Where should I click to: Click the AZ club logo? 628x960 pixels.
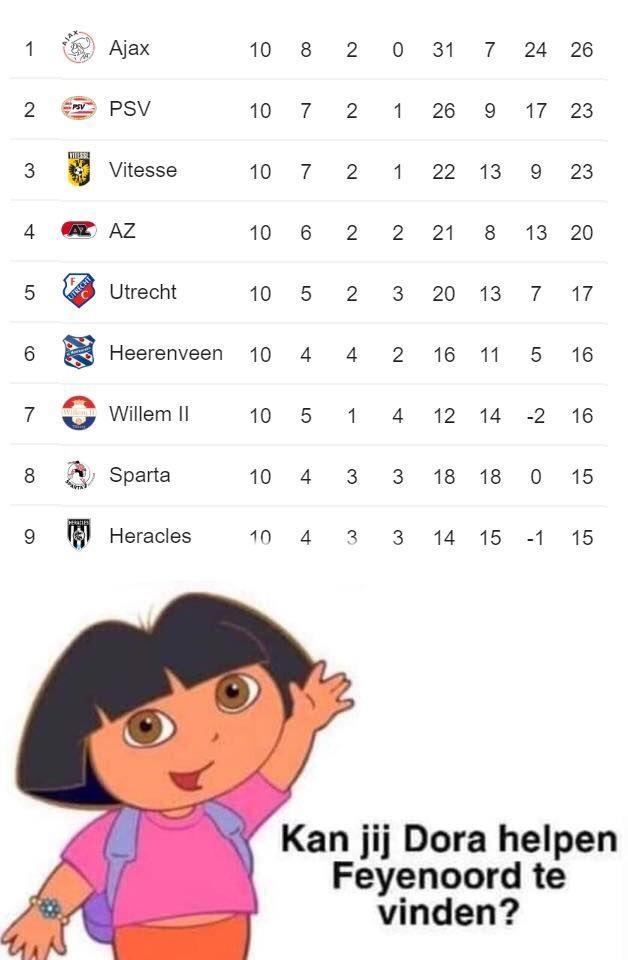tap(78, 231)
